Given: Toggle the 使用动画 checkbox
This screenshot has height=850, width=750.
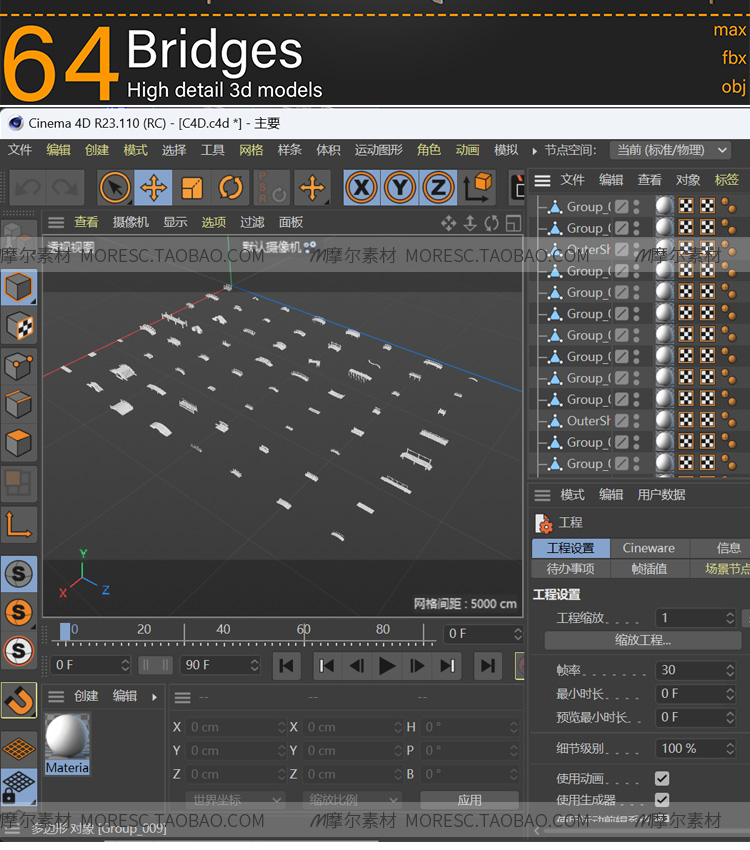Looking at the screenshot, I should (x=662, y=778).
